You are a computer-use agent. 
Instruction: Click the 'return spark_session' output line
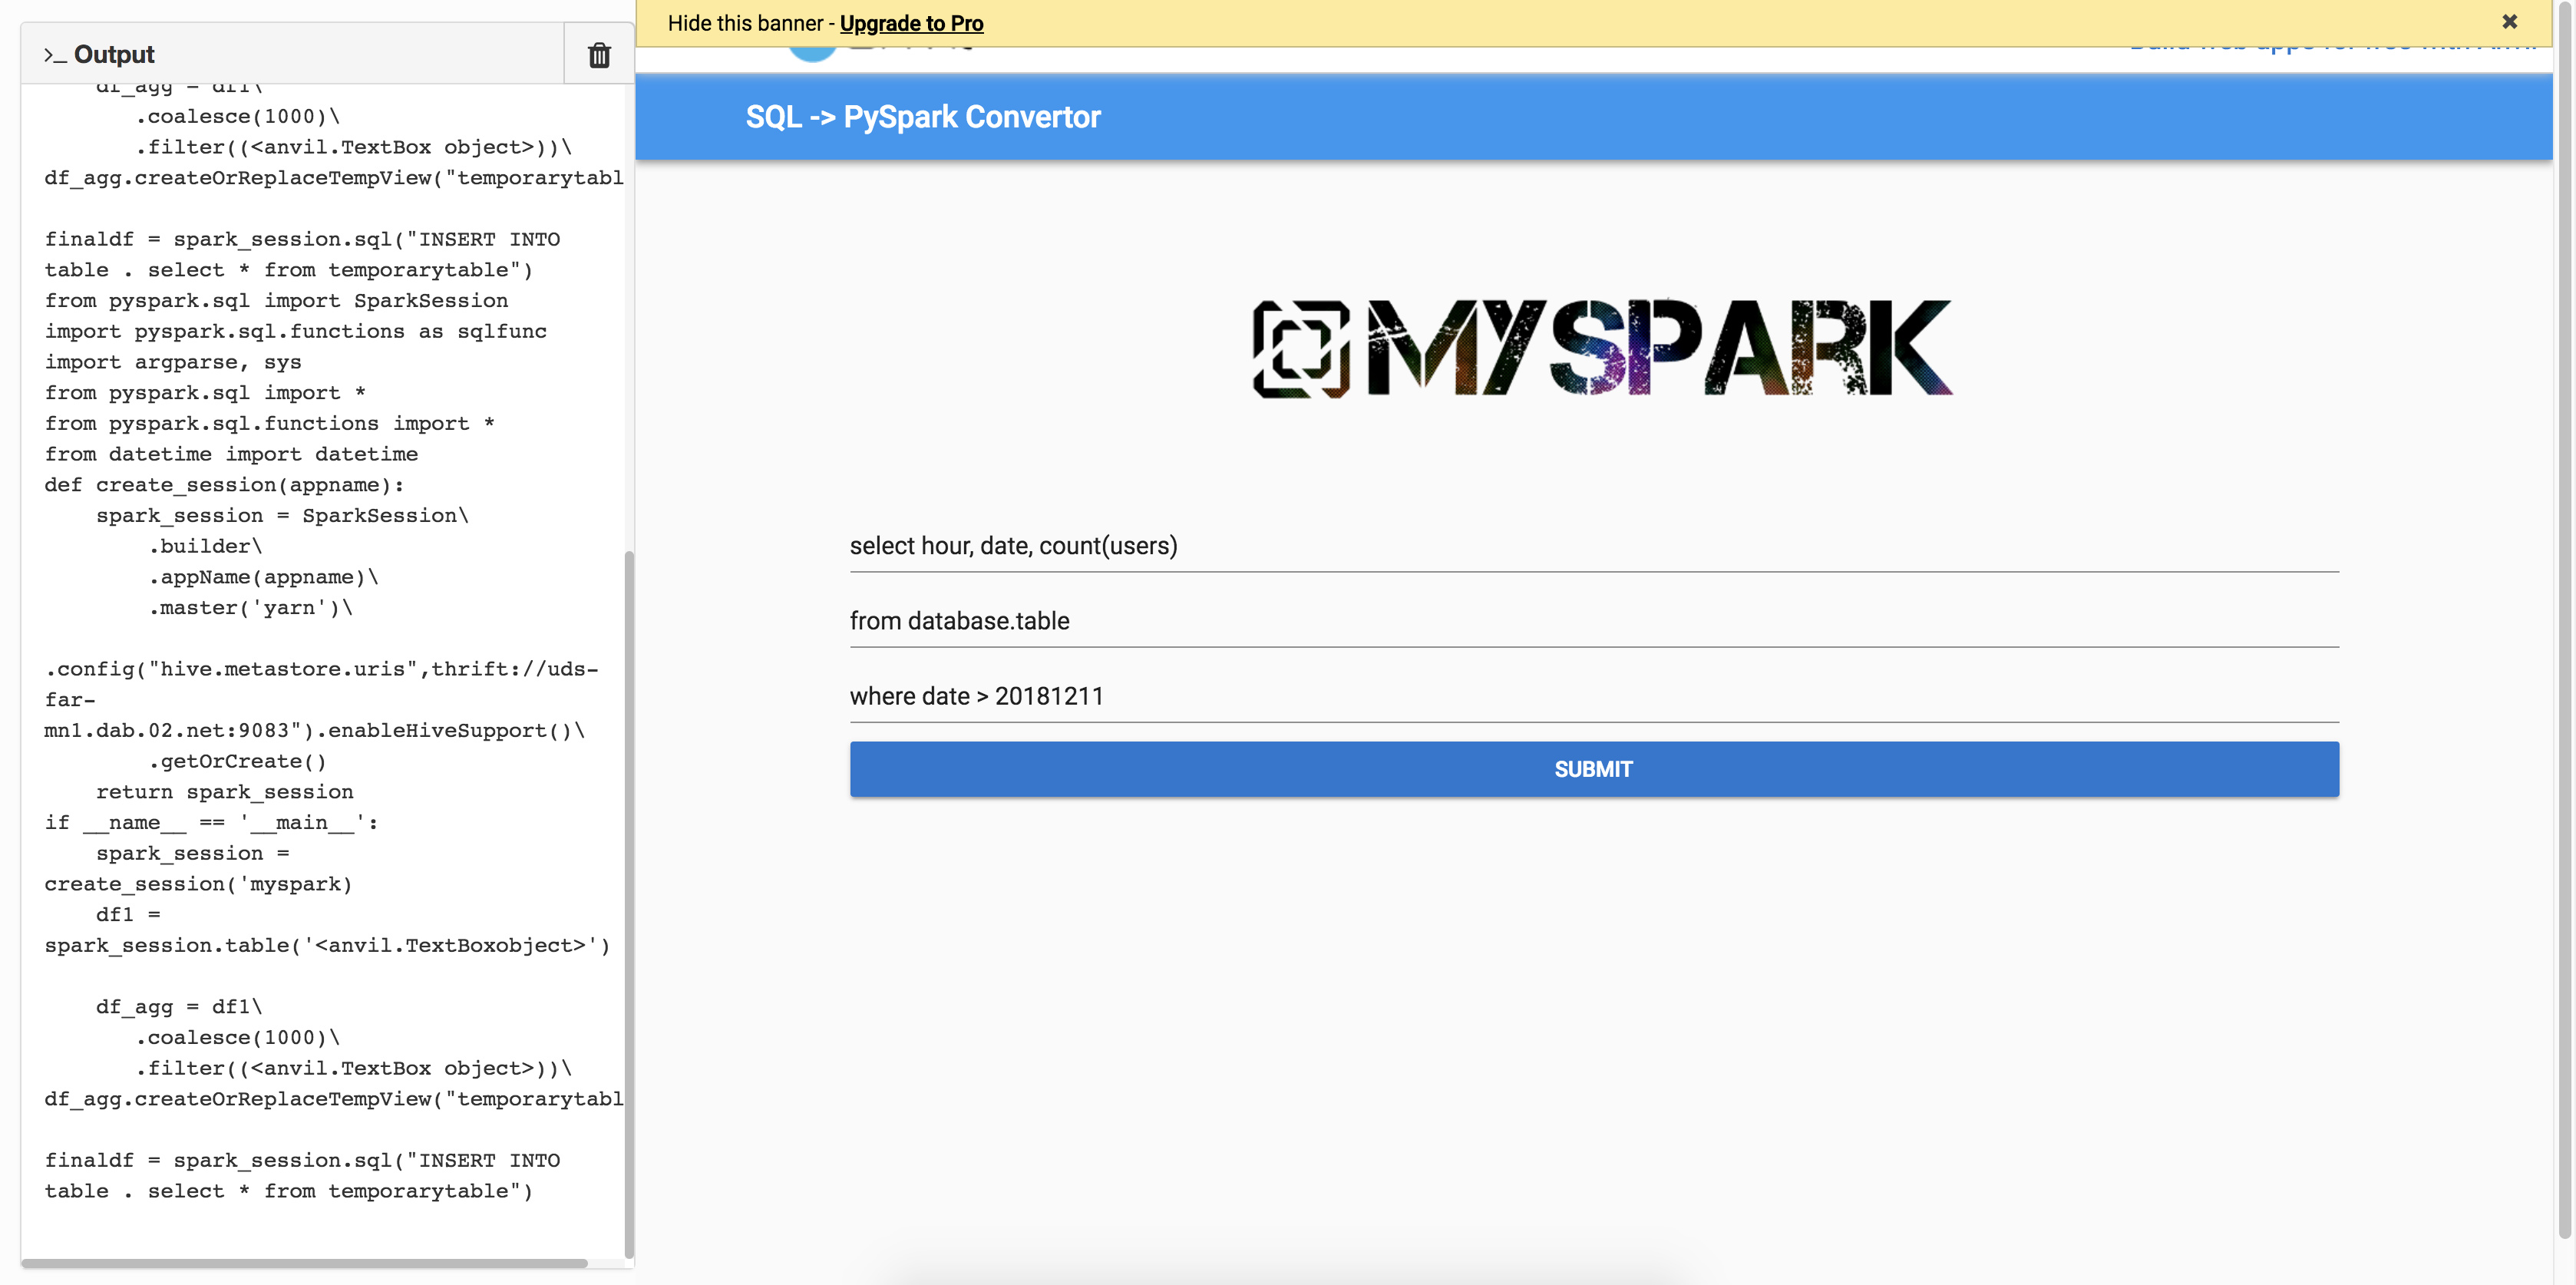pos(225,792)
